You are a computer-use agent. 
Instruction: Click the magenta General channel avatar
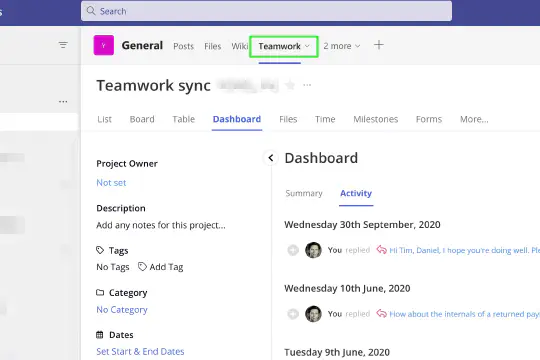(104, 45)
